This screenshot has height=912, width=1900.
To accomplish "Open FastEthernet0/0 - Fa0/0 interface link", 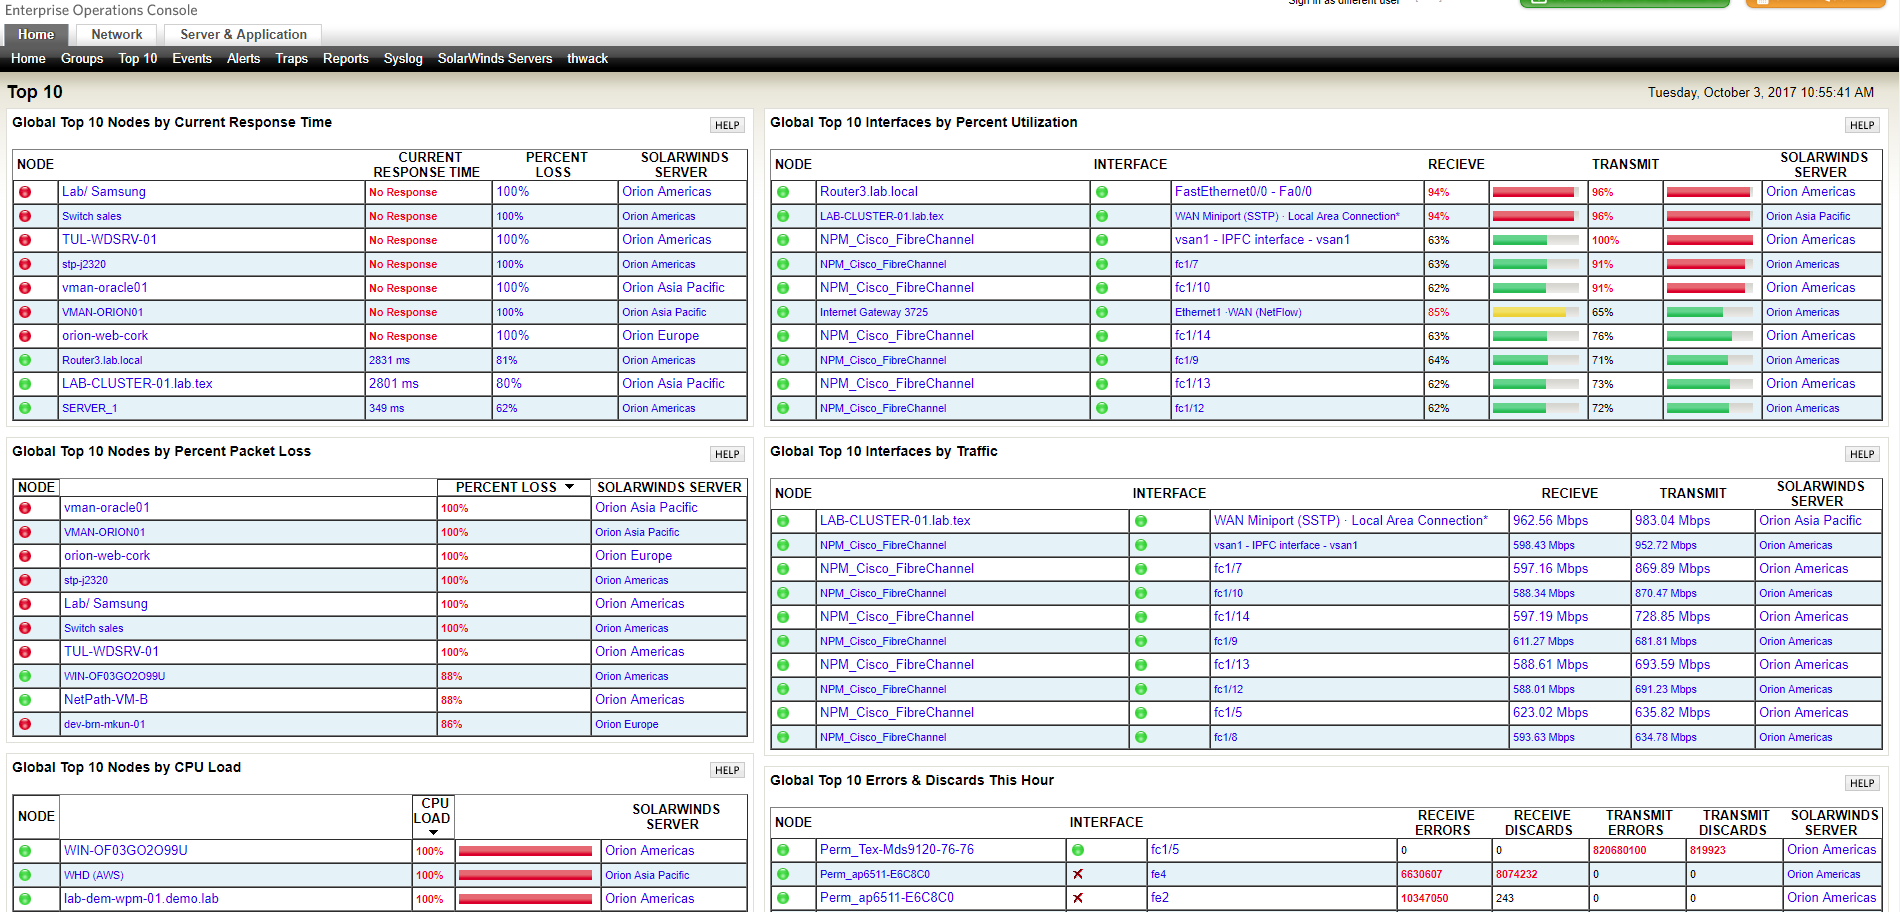I will point(1243,192).
